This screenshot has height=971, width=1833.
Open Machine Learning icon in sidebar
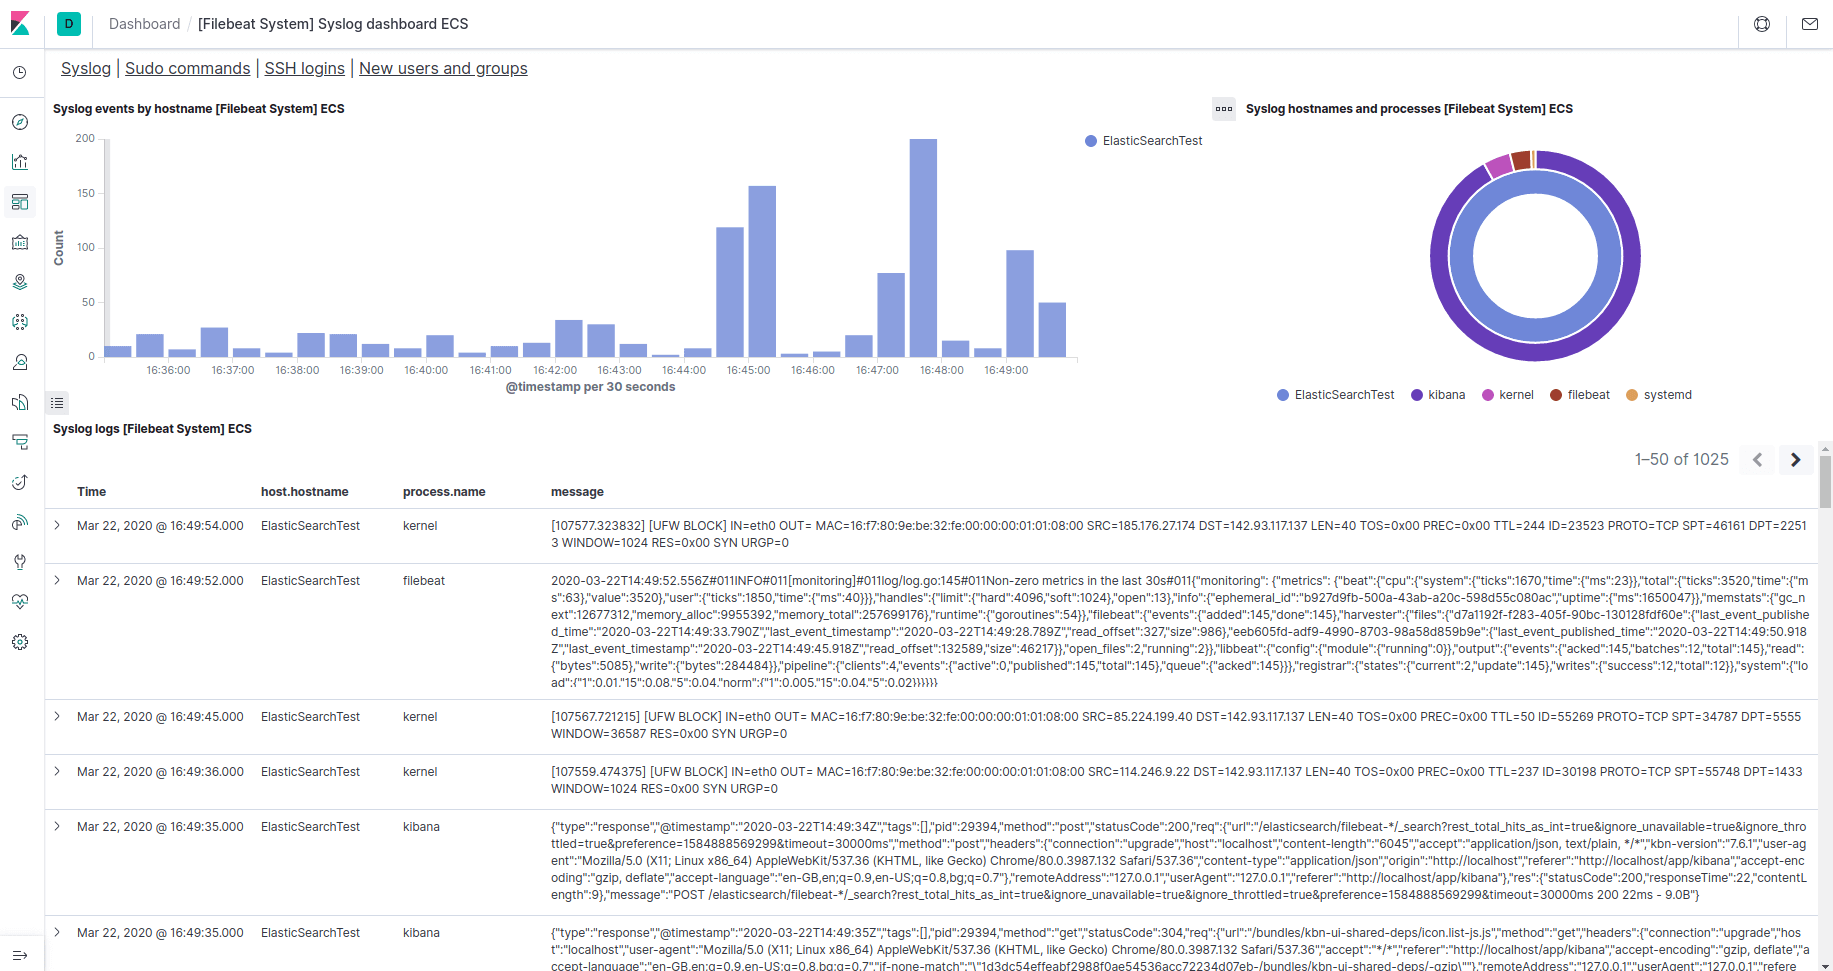click(20, 322)
